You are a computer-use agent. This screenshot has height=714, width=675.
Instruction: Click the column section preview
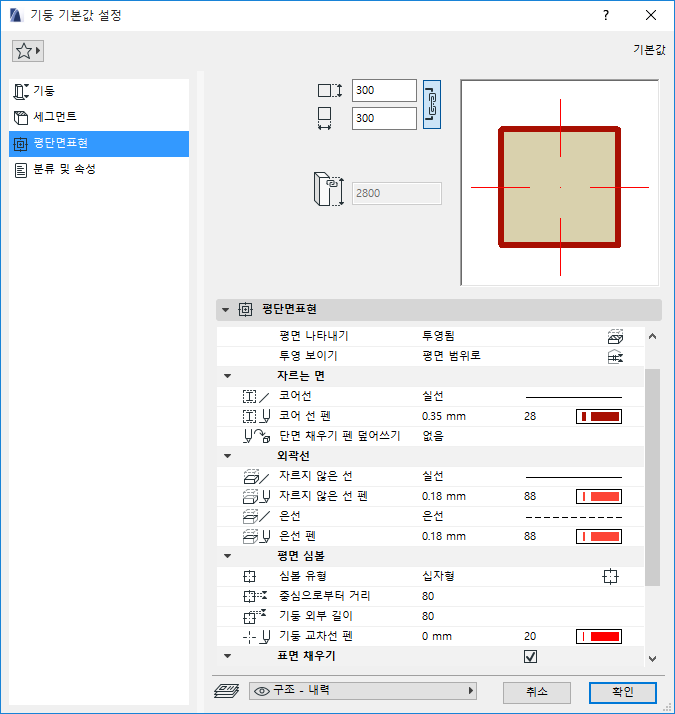[x=560, y=183]
